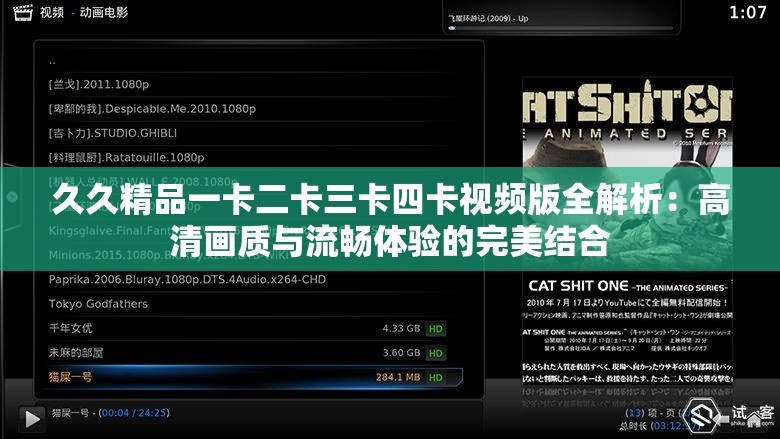Seek using the now-playing progress bar
780x439 pixels.
point(561,28)
